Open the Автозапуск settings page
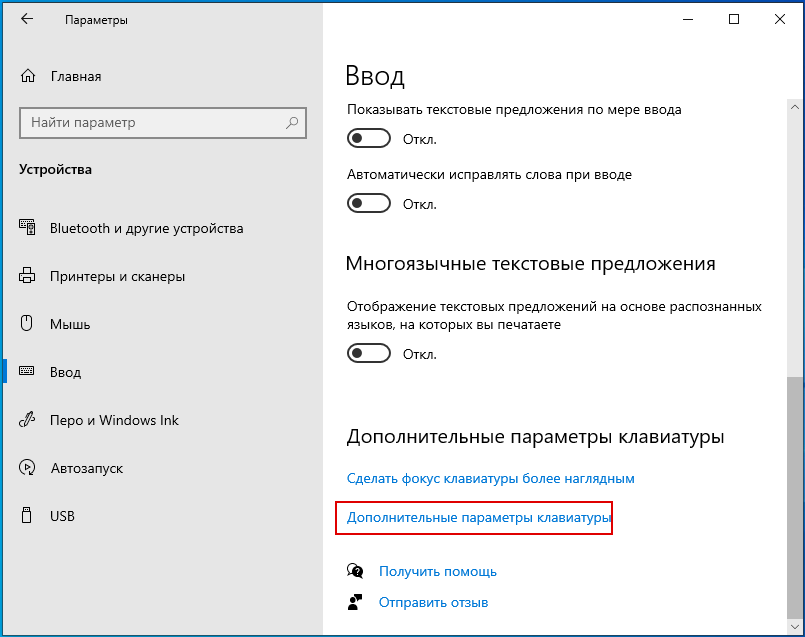The image size is (805, 637). [87, 468]
